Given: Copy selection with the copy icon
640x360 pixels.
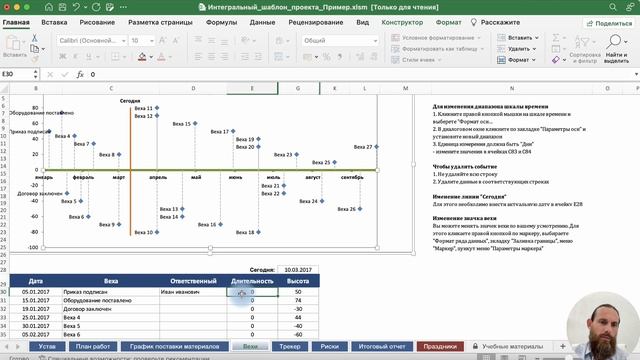Looking at the screenshot, I should (x=35, y=49).
